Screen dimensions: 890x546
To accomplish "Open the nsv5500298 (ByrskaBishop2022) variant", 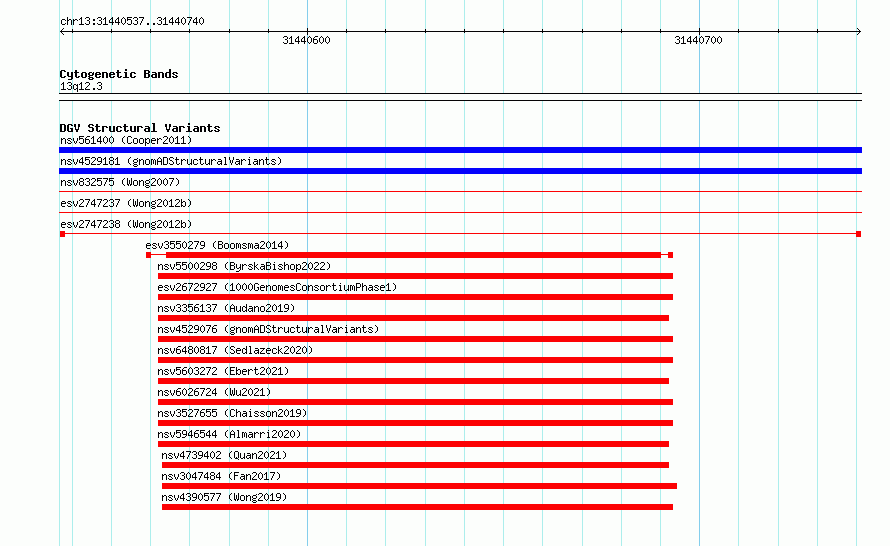I will (244, 266).
